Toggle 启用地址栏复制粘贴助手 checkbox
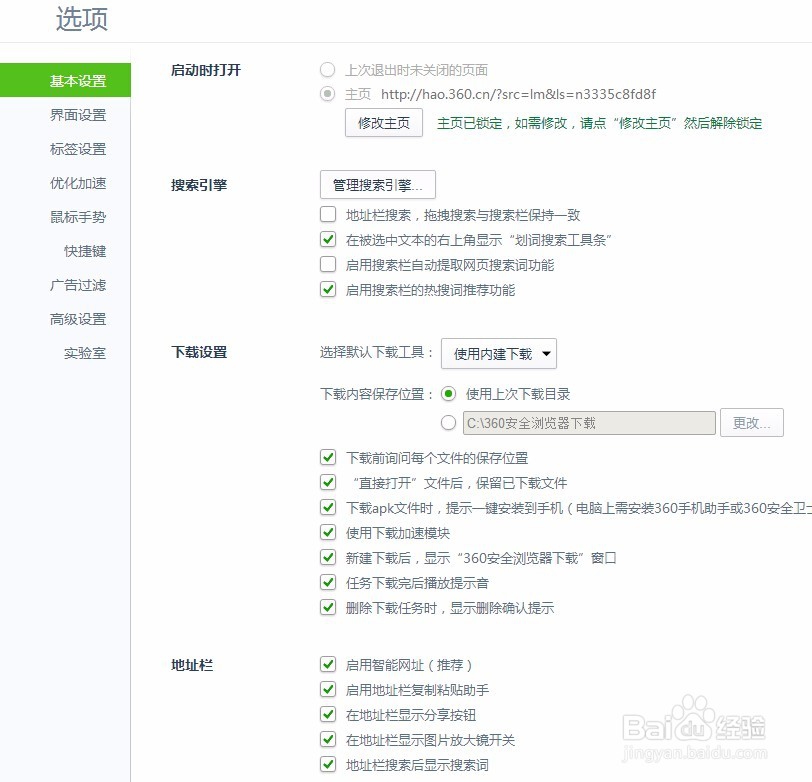 (x=328, y=689)
